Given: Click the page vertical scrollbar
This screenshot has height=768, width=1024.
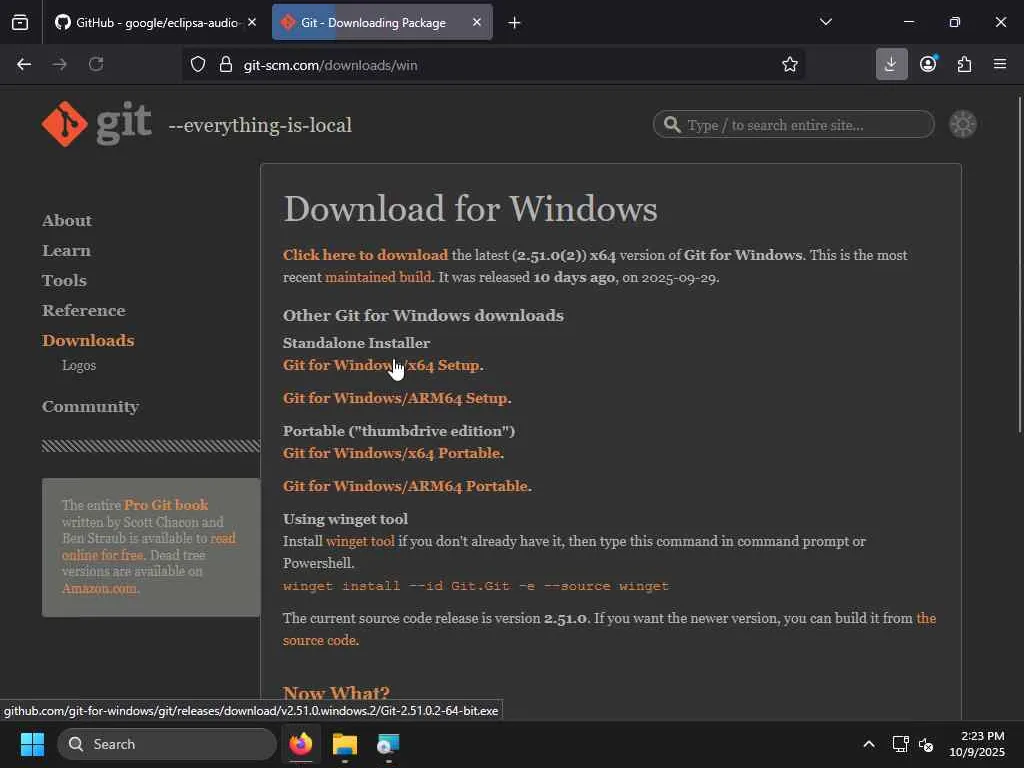Looking at the screenshot, I should pyautogui.click(x=1019, y=264).
